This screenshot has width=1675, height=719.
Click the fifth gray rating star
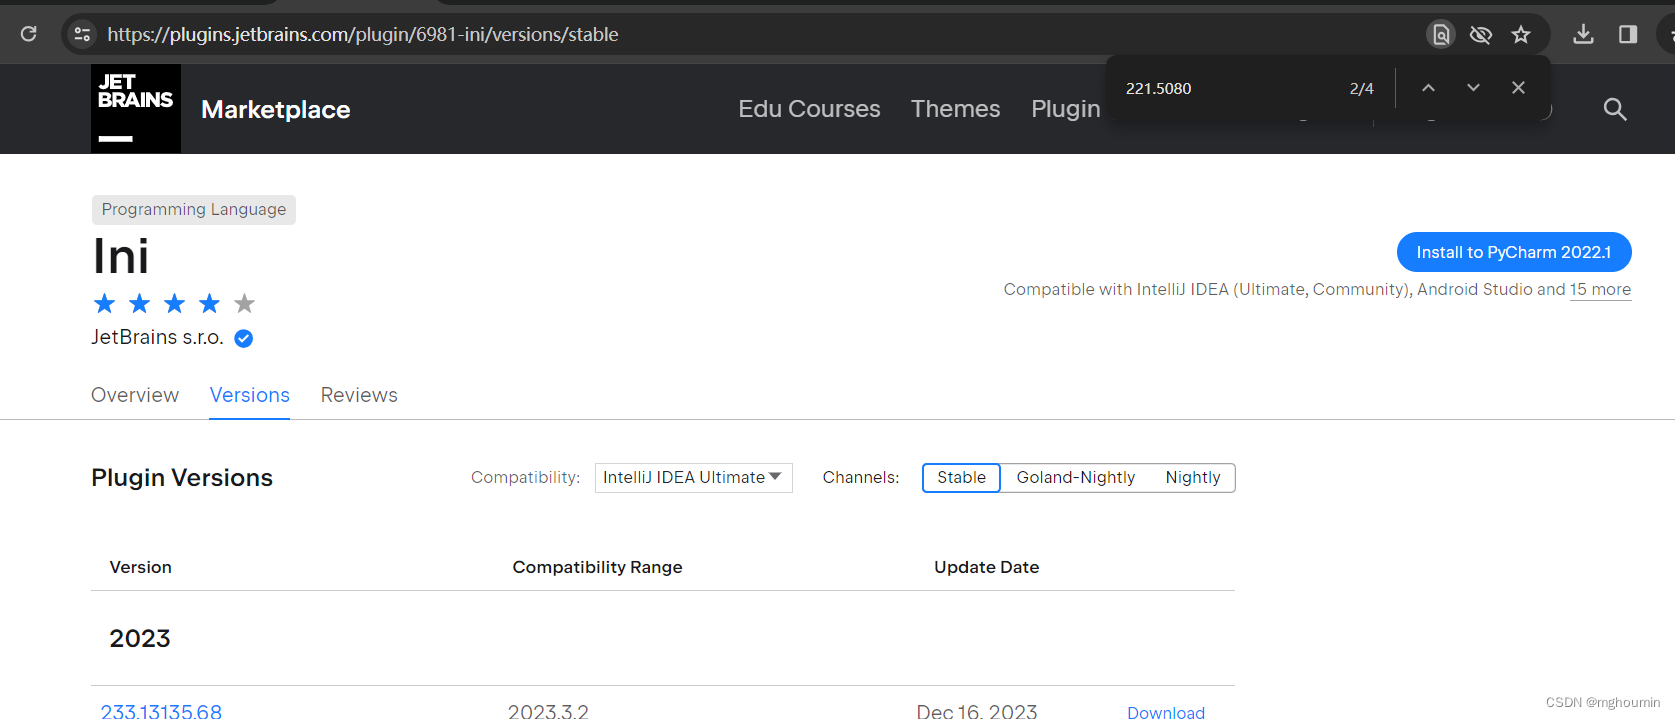(245, 303)
